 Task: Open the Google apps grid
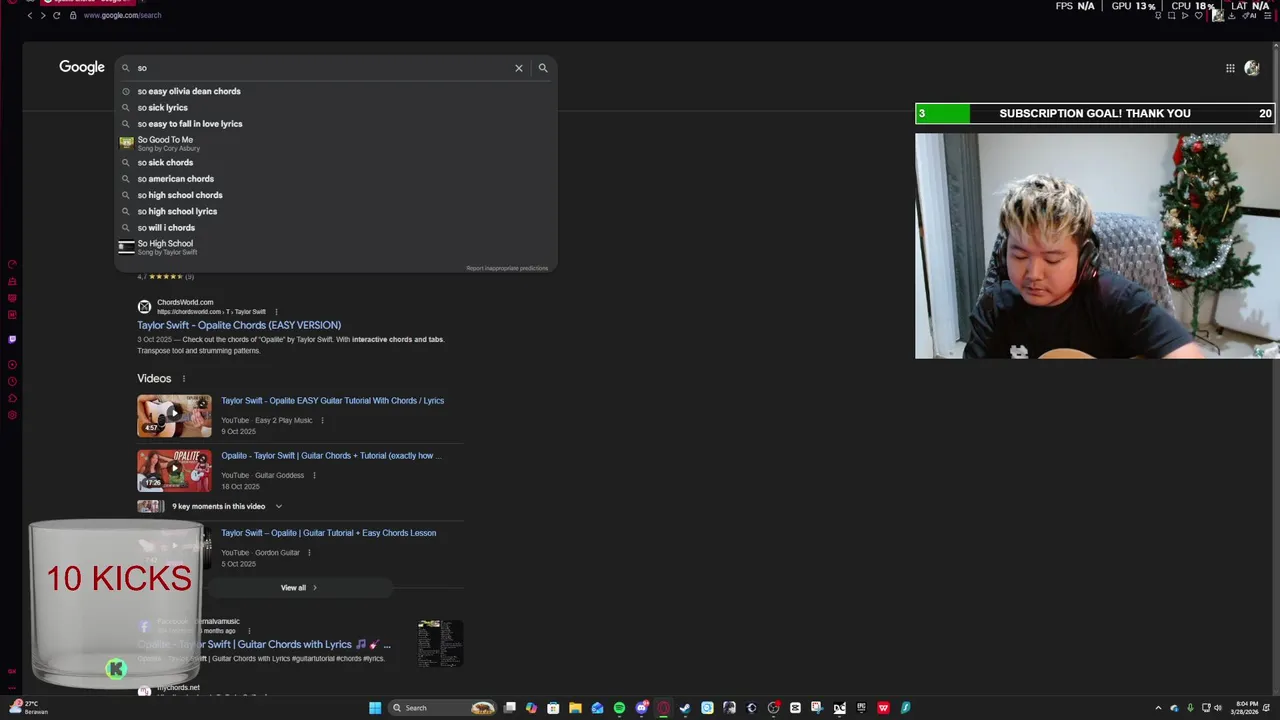point(1230,68)
